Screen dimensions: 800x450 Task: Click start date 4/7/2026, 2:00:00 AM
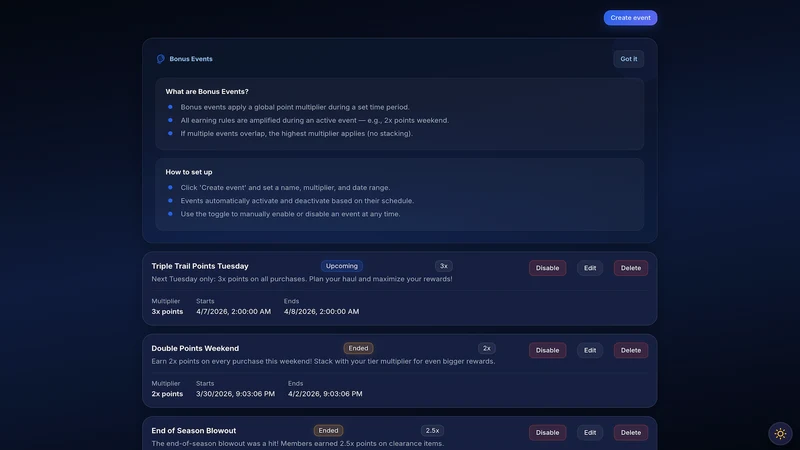point(234,312)
